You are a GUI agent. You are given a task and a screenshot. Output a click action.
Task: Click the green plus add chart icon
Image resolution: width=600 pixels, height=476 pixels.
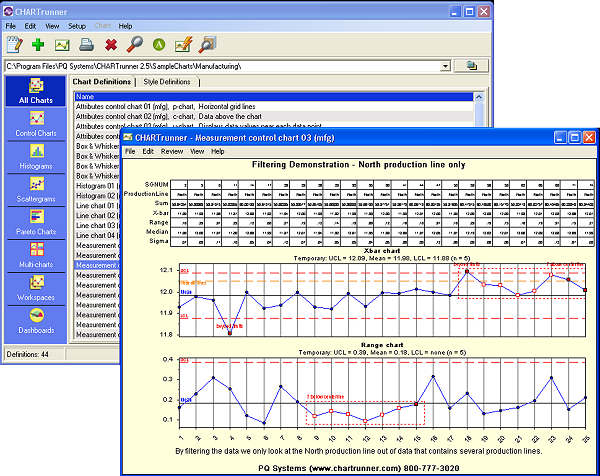click(x=38, y=44)
